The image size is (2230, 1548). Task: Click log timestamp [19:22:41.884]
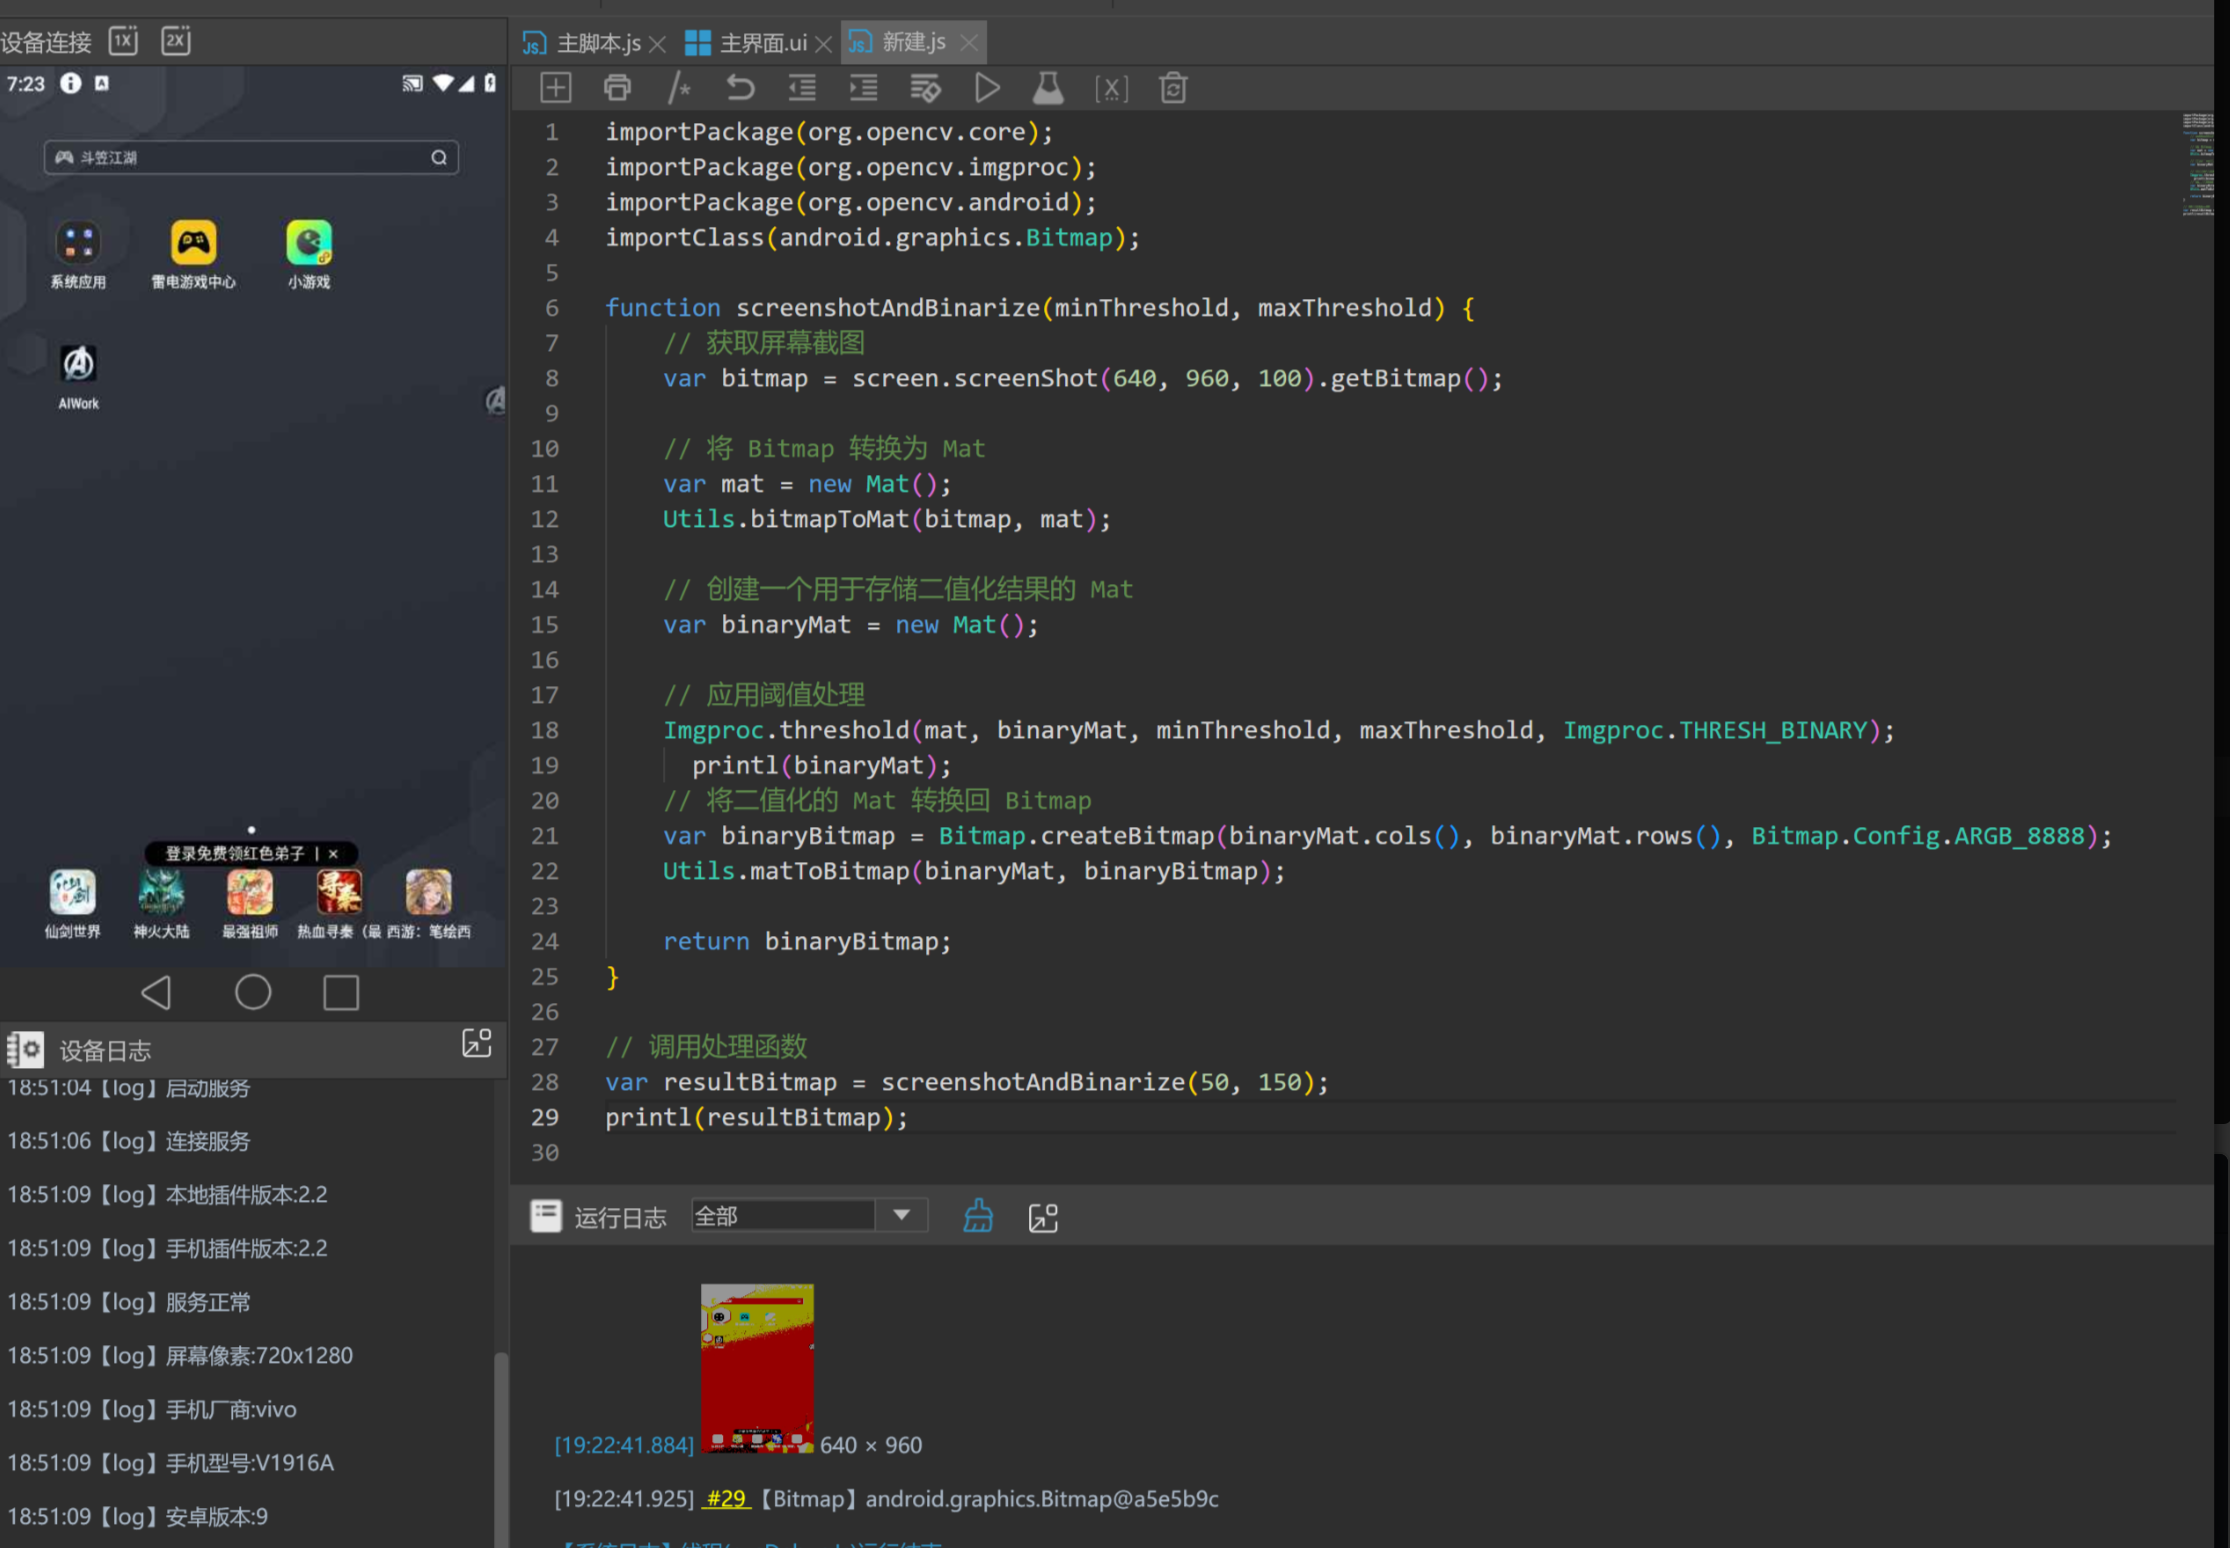(x=624, y=1445)
